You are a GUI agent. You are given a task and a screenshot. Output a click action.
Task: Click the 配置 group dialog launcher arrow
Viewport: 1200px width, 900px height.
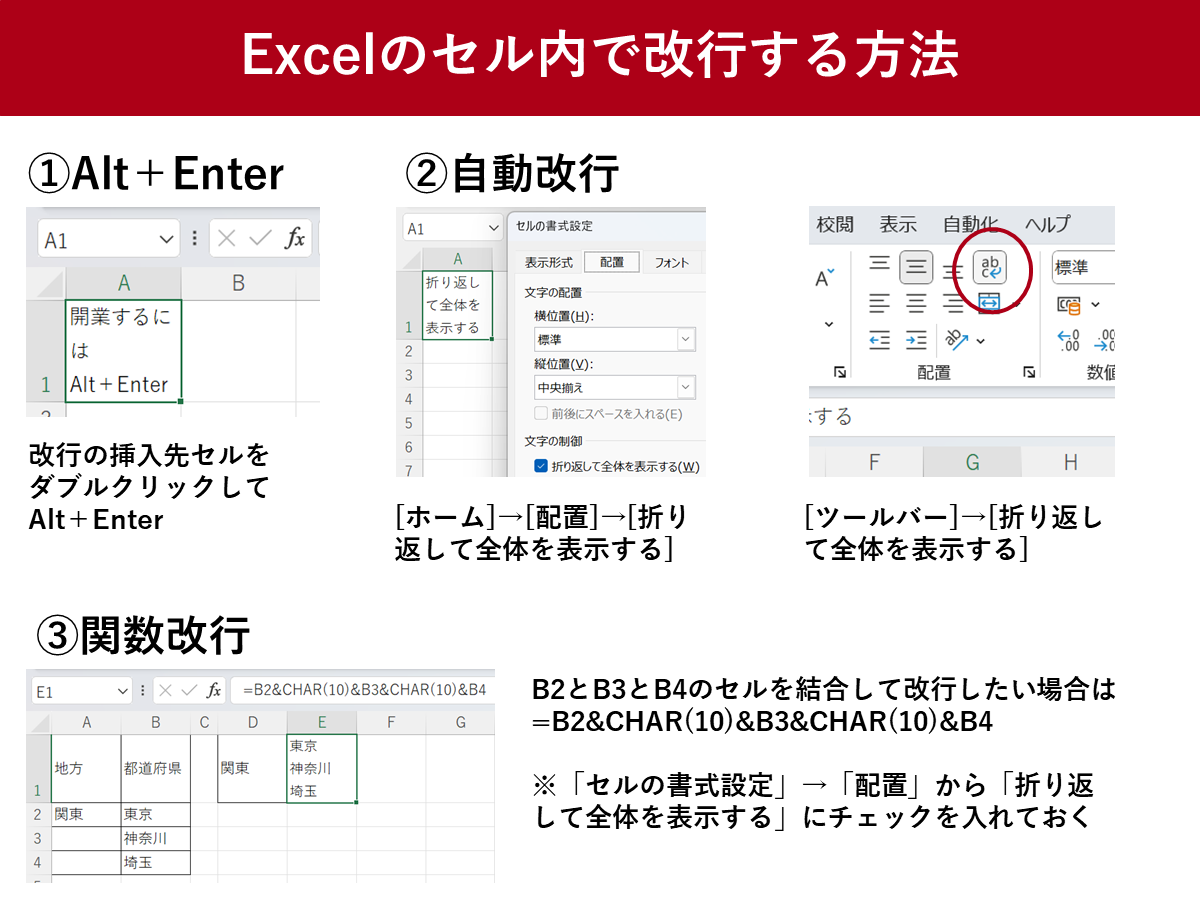point(1029,371)
